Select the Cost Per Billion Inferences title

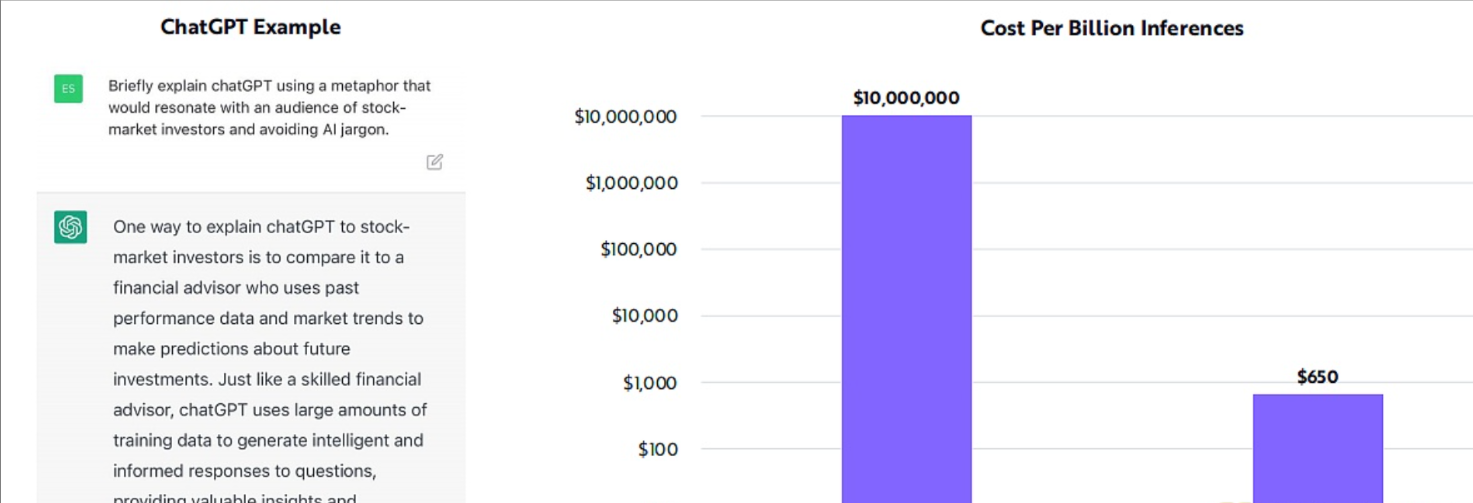[1111, 28]
